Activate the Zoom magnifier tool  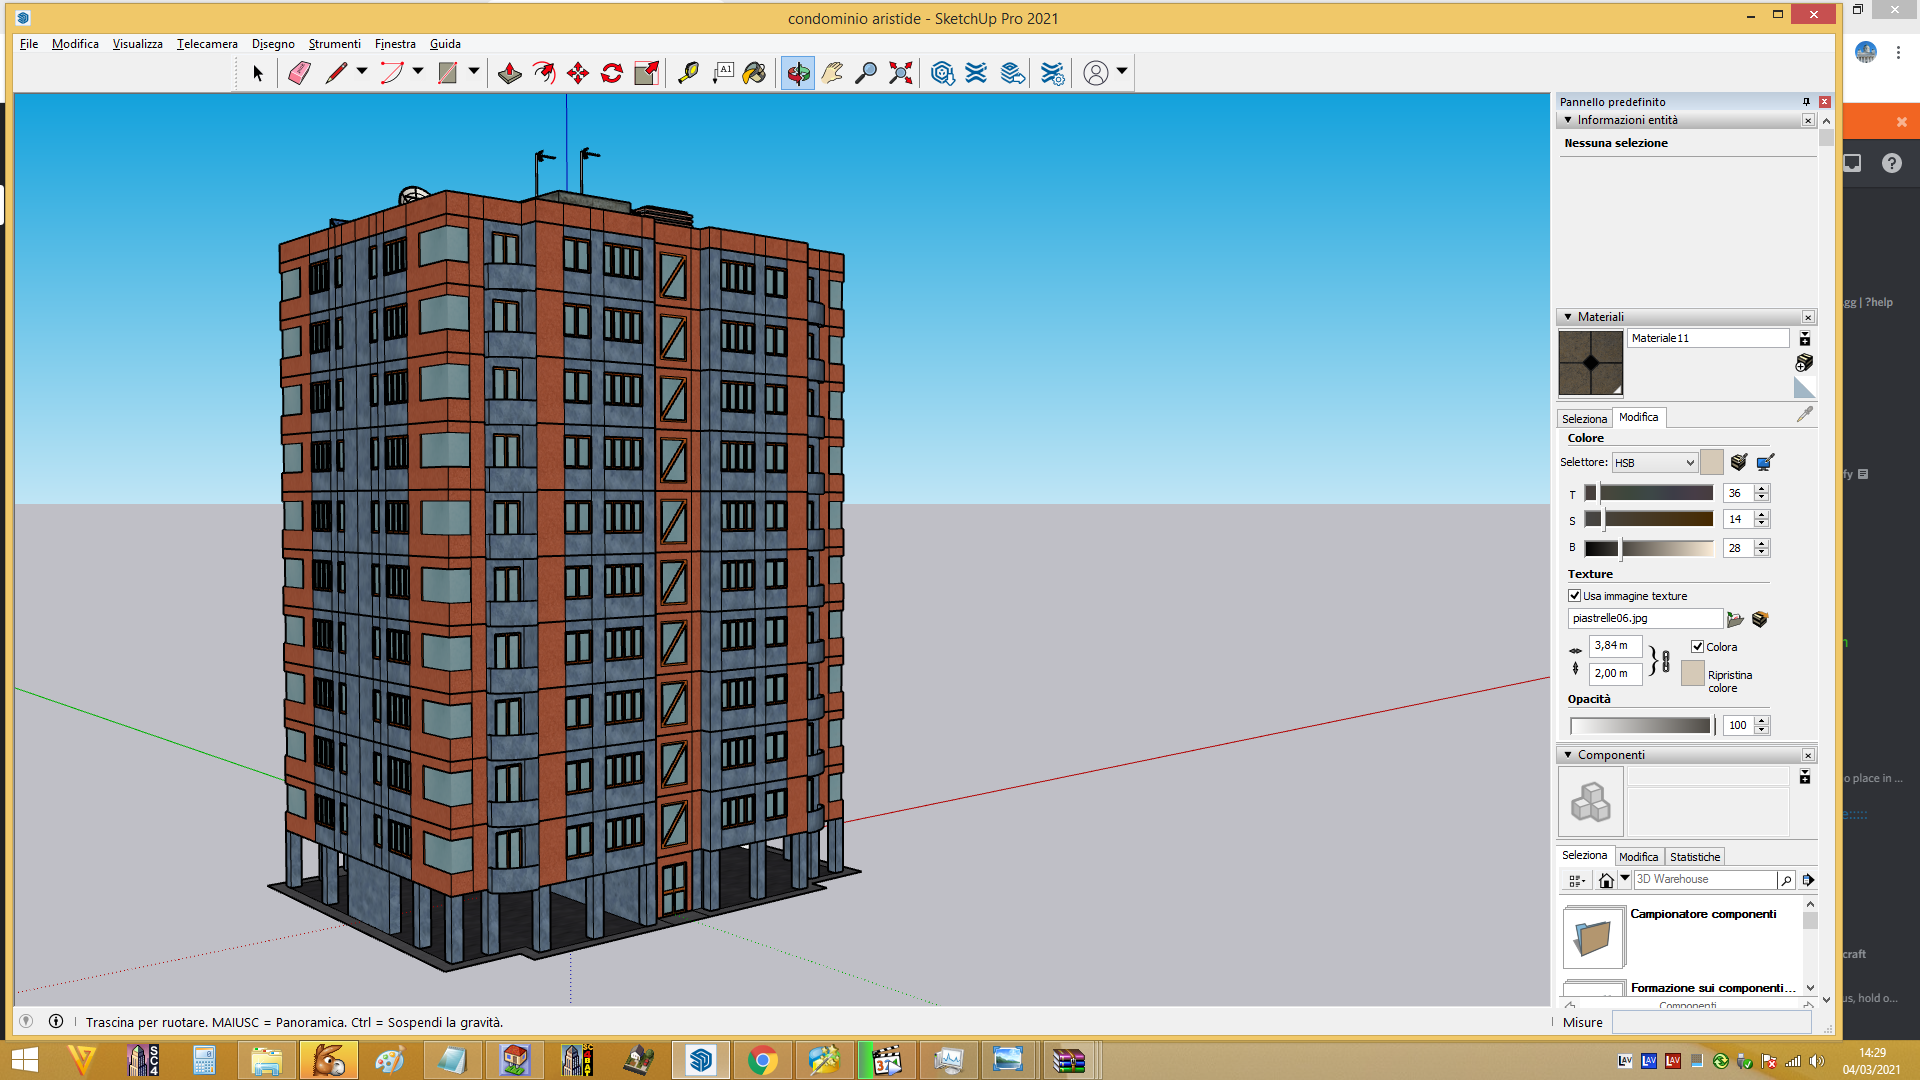(x=866, y=73)
